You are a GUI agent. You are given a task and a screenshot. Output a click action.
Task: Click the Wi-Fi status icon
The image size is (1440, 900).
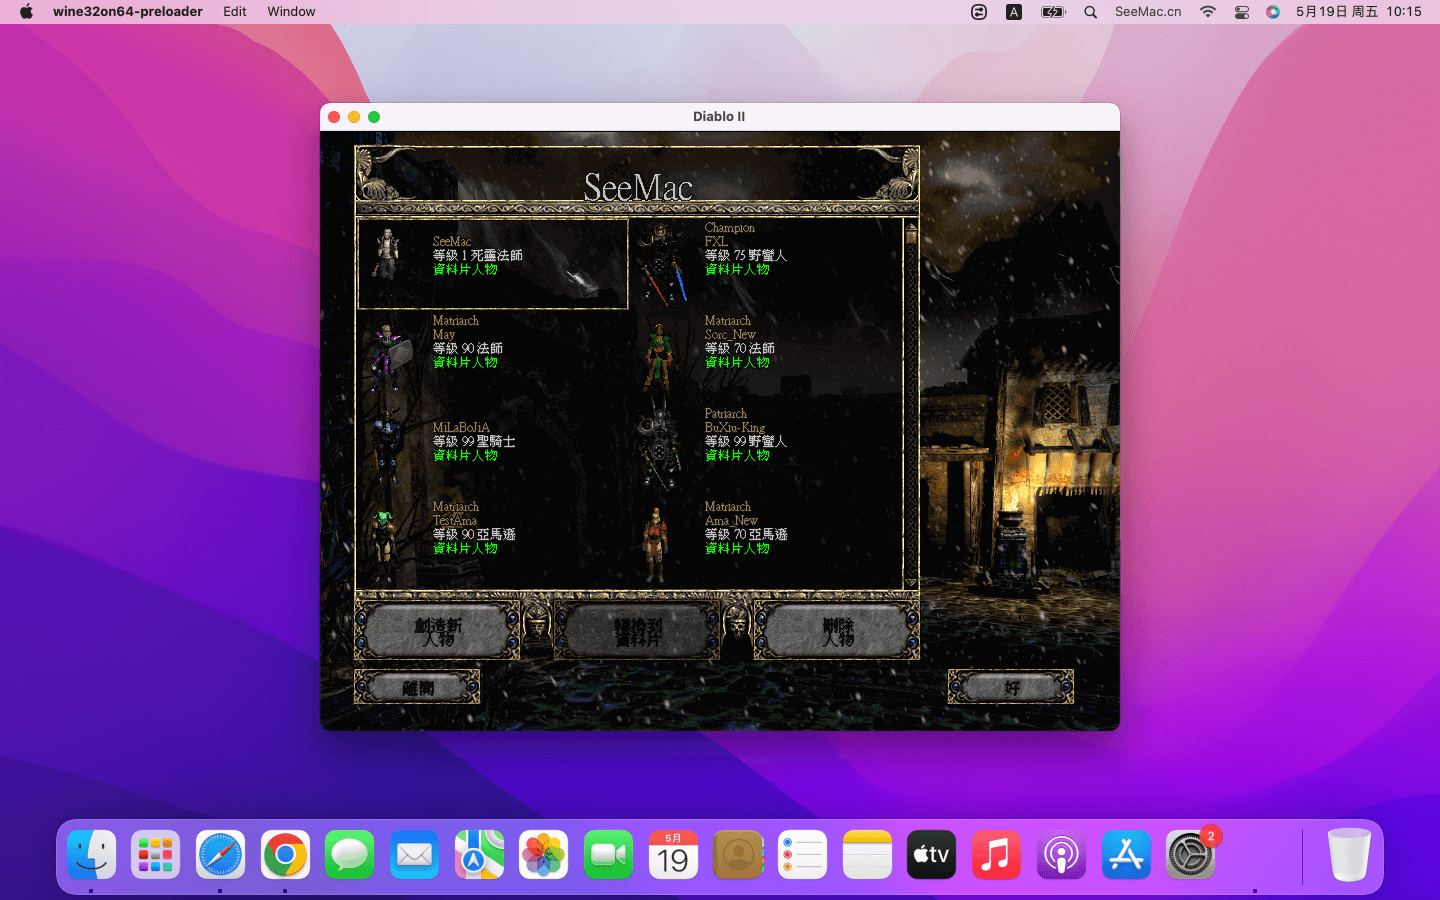pyautogui.click(x=1208, y=12)
